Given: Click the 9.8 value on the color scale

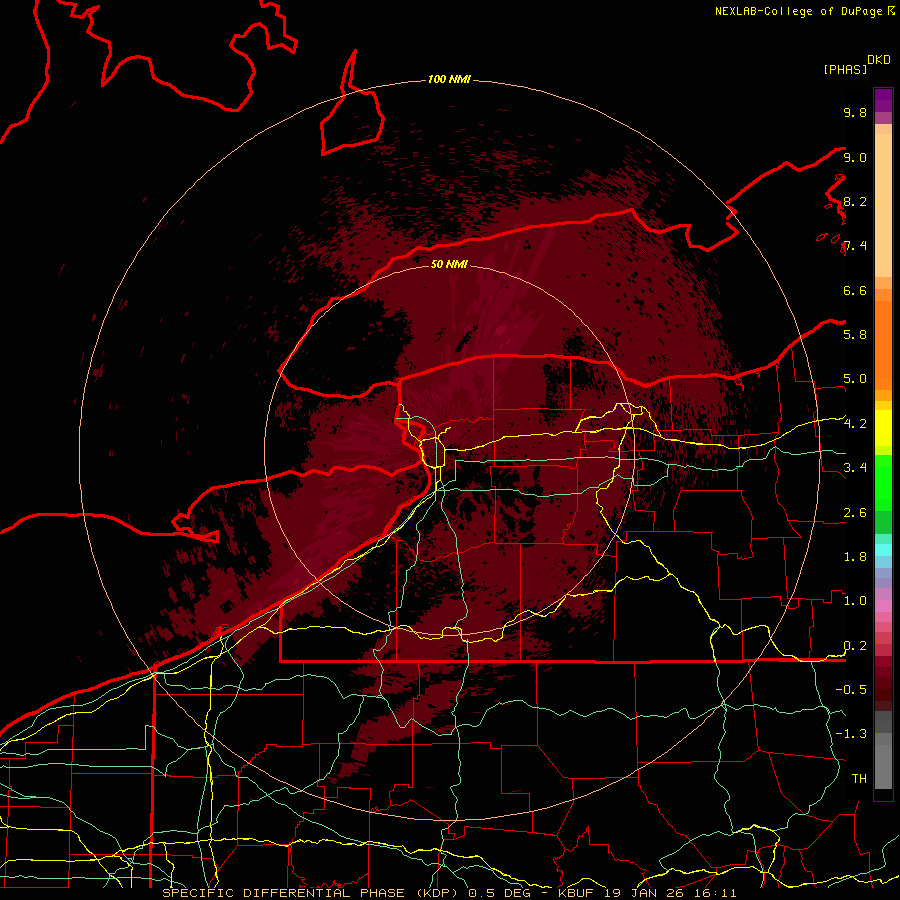Looking at the screenshot, I should [x=855, y=112].
